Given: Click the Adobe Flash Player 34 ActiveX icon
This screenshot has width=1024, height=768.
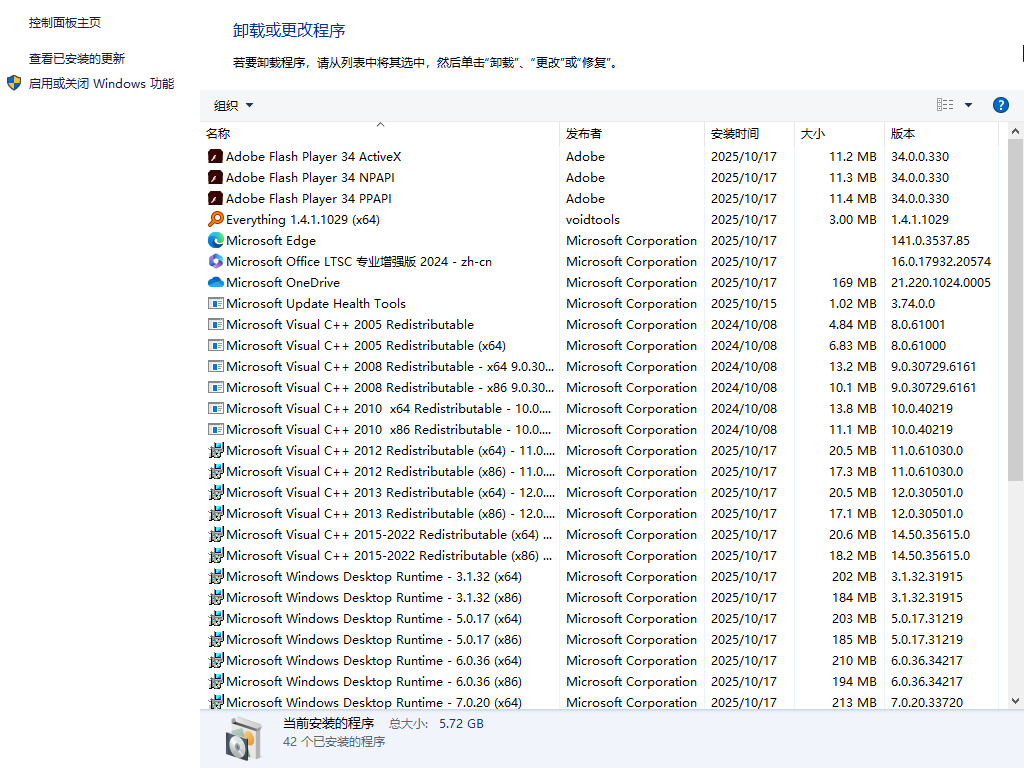Looking at the screenshot, I should (215, 156).
